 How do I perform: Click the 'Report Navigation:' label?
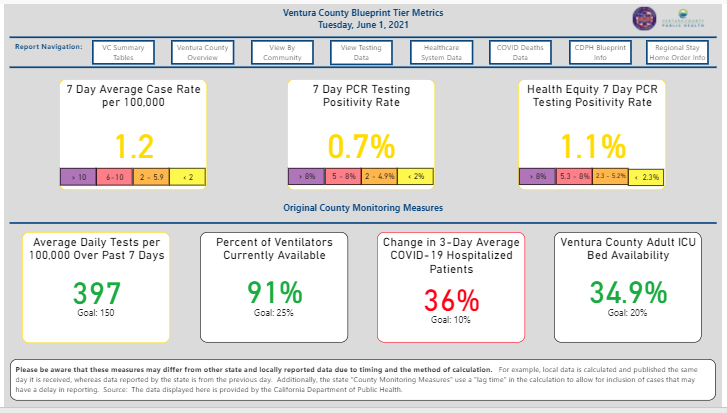click(x=49, y=47)
